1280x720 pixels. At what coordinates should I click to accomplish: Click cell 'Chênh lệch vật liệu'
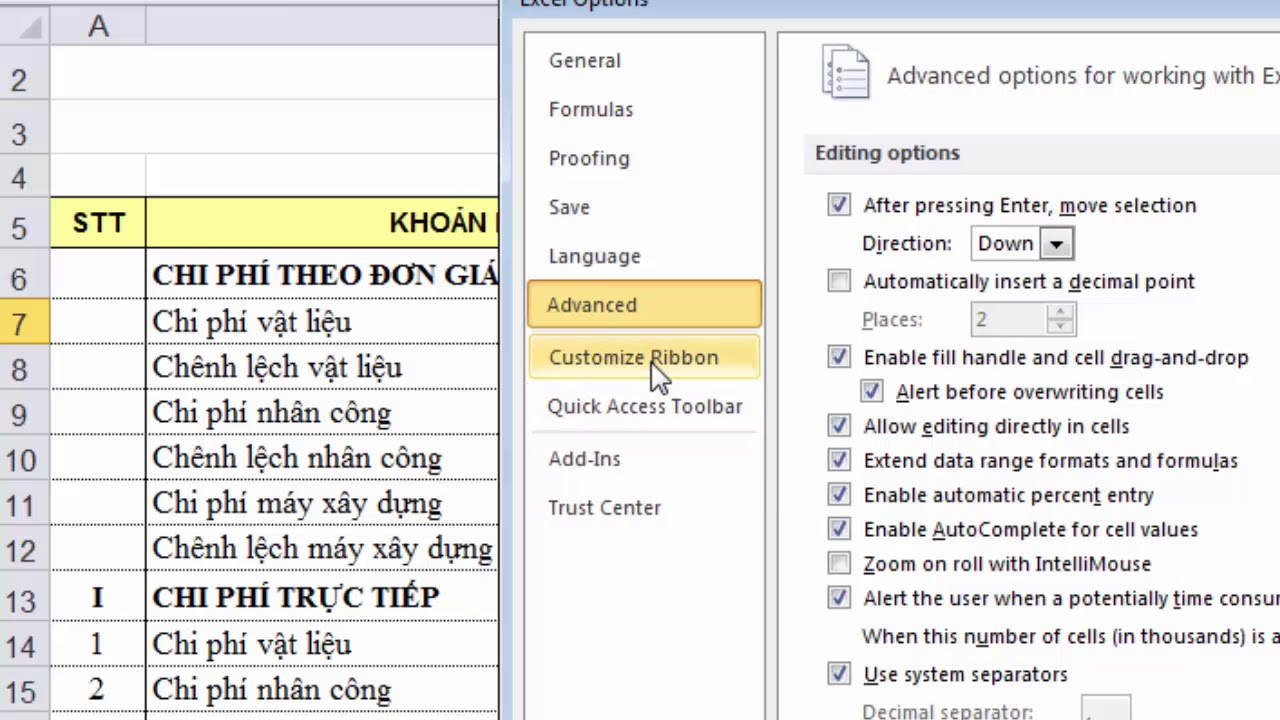pos(322,368)
